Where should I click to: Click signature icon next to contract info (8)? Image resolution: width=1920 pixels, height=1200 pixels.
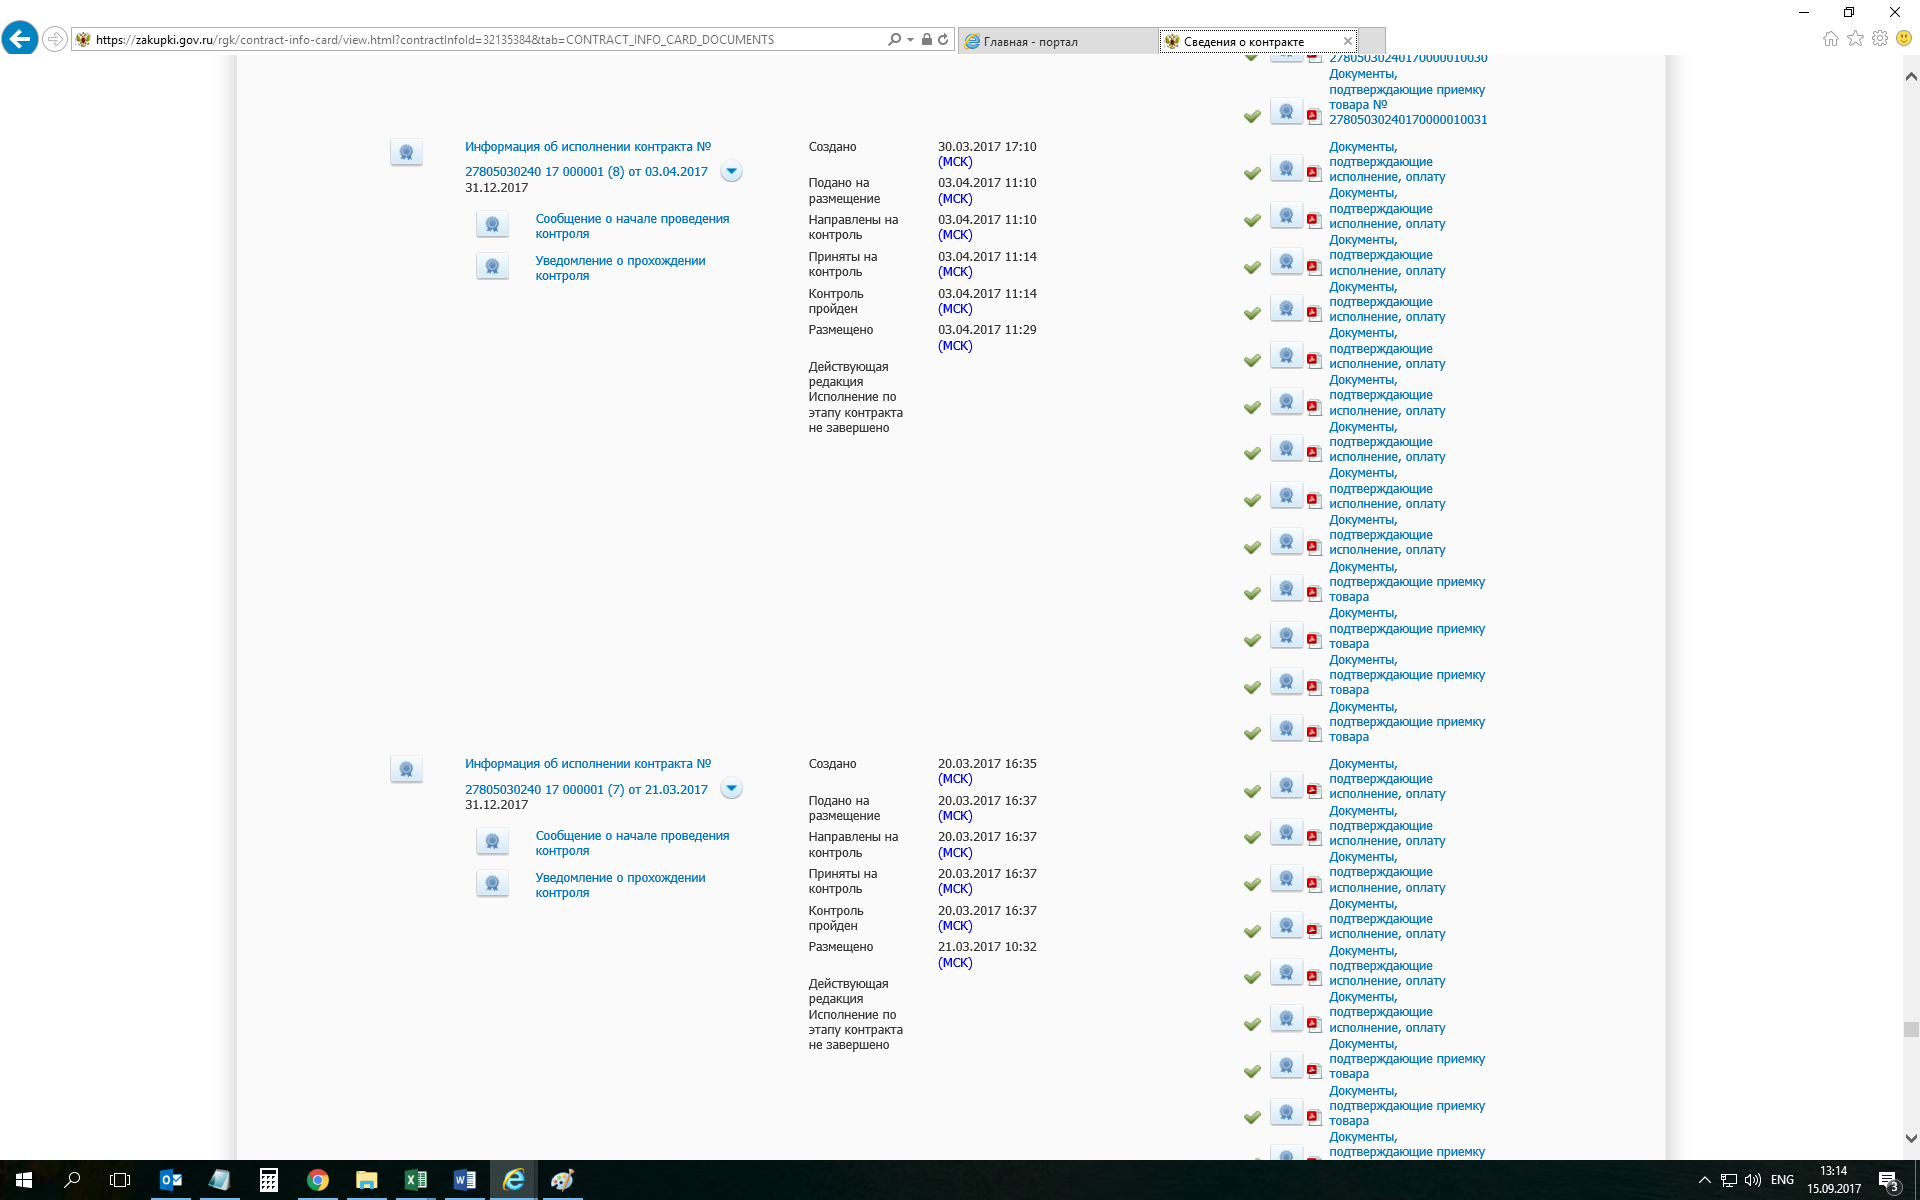pyautogui.click(x=406, y=153)
